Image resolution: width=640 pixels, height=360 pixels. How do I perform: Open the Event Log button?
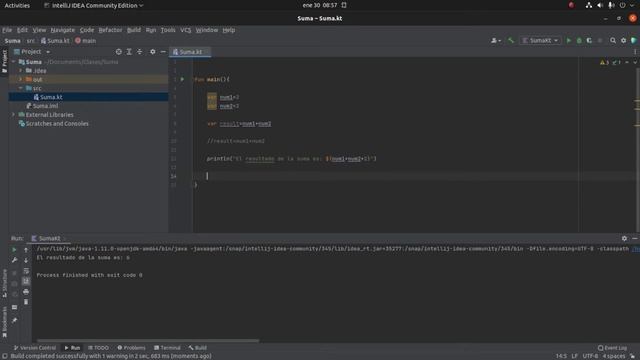pyautogui.click(x=612, y=348)
